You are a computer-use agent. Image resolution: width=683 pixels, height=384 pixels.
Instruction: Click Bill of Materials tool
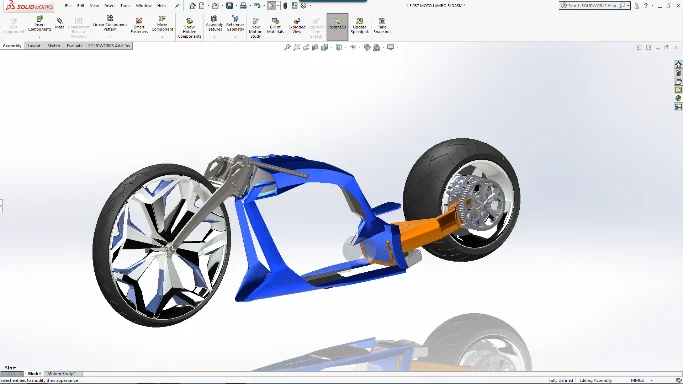pyautogui.click(x=275, y=26)
